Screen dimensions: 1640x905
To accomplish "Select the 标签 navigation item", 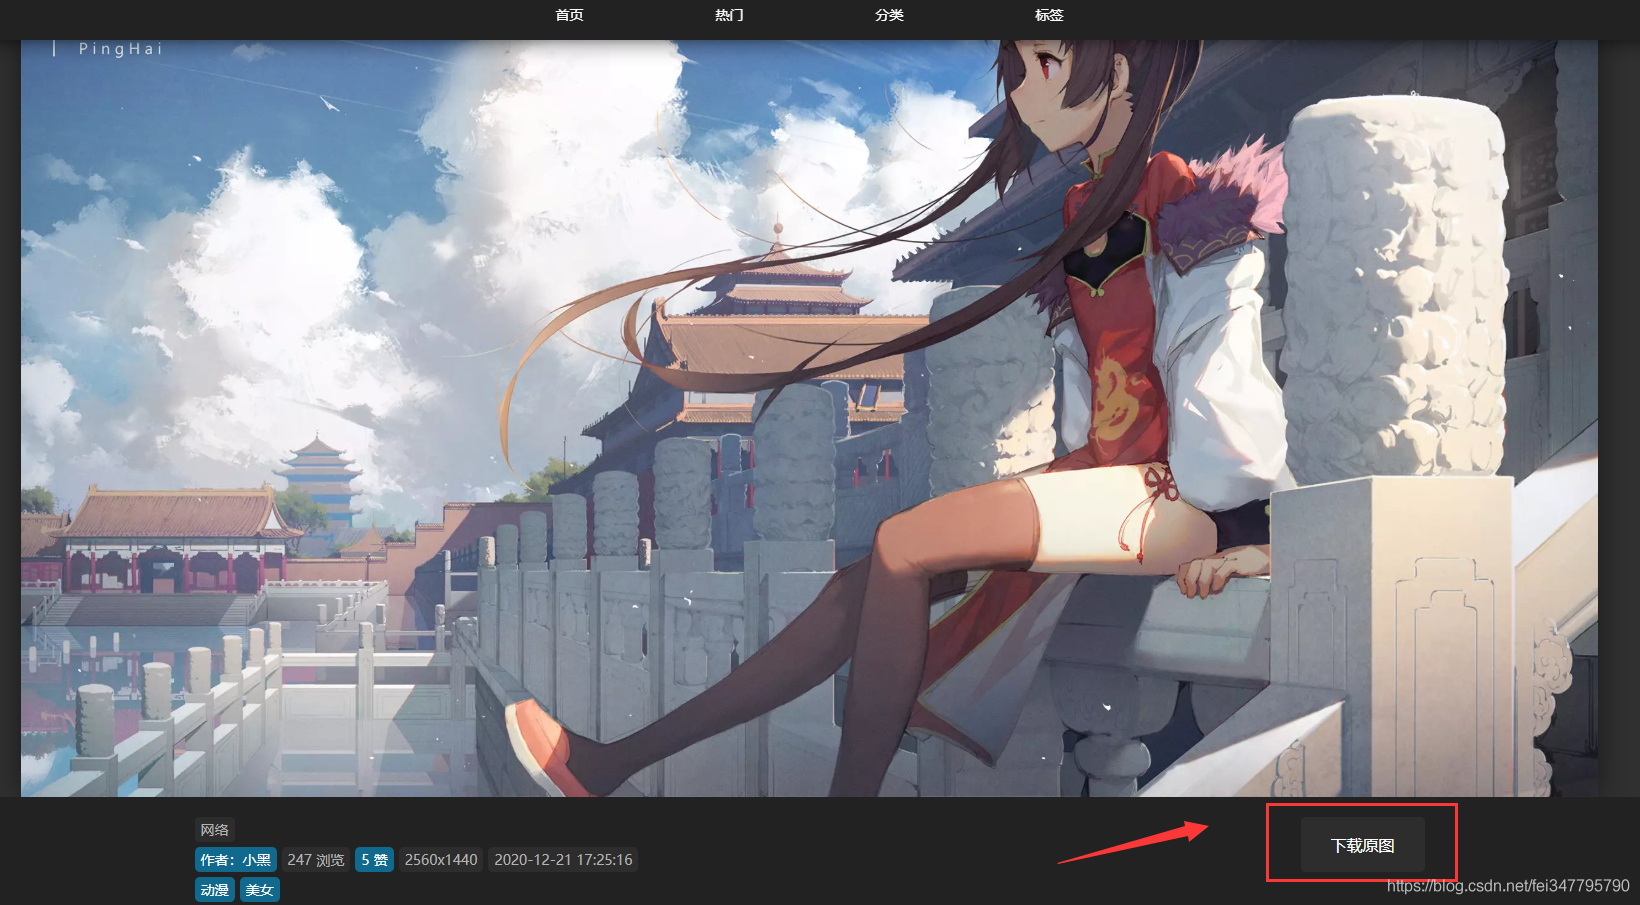I will tap(1049, 15).
